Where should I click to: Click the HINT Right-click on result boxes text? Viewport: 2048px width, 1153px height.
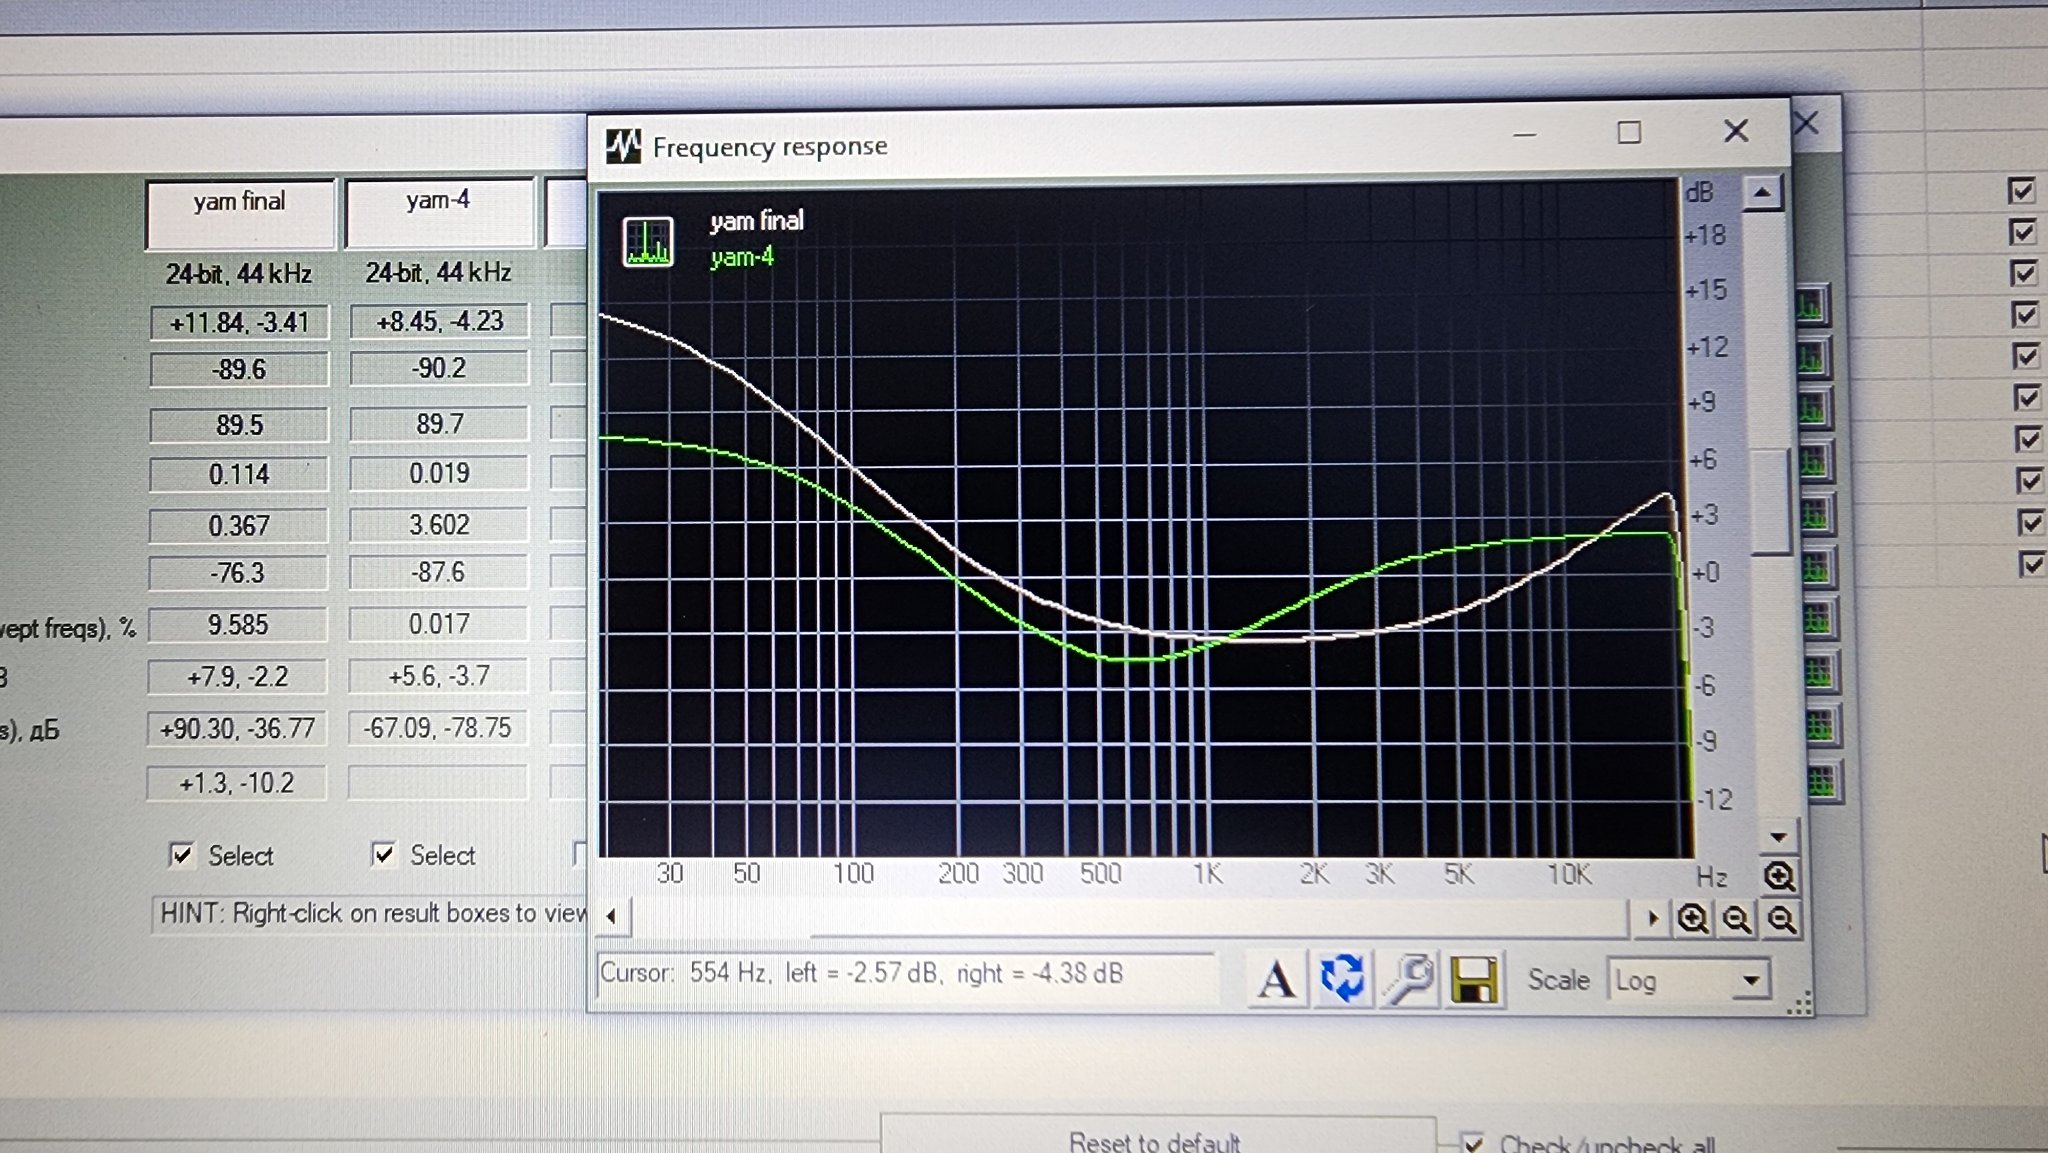coord(373,913)
